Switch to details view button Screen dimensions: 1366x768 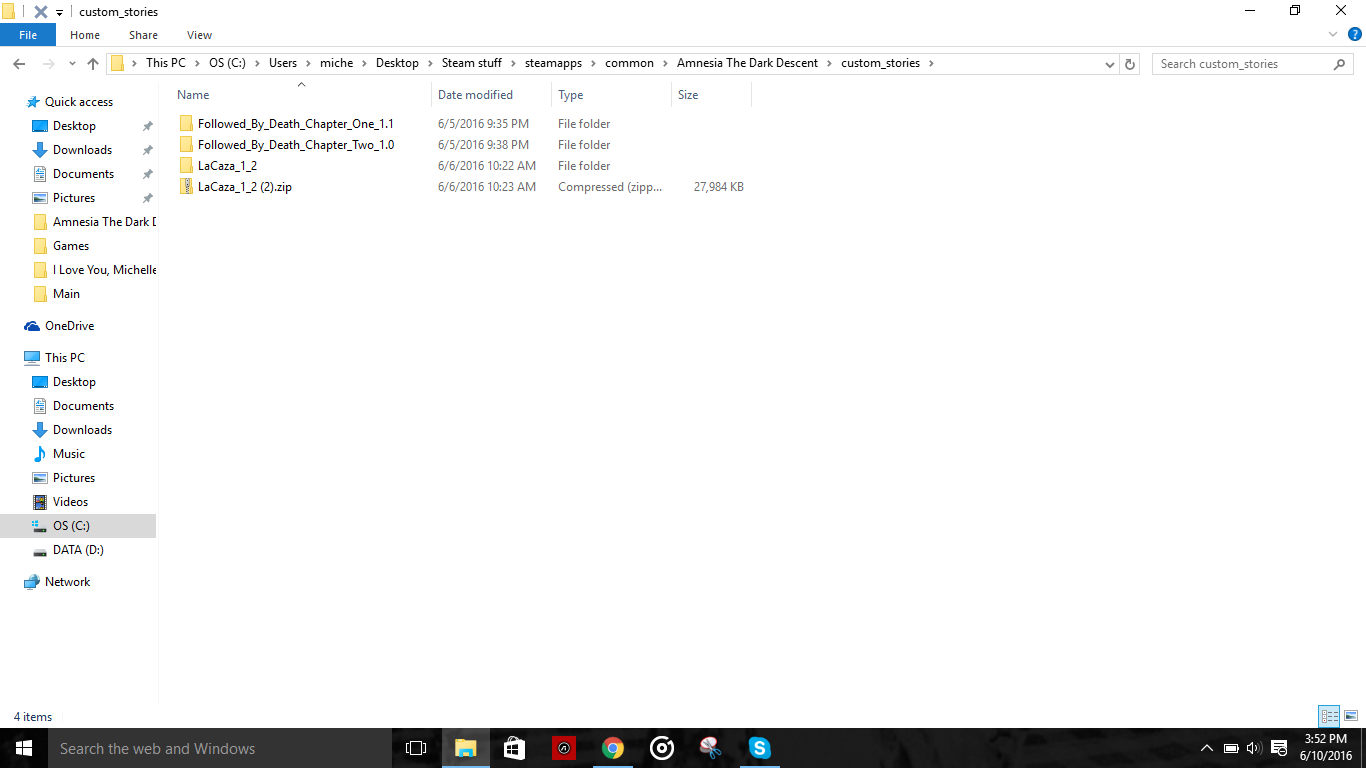pos(1329,716)
